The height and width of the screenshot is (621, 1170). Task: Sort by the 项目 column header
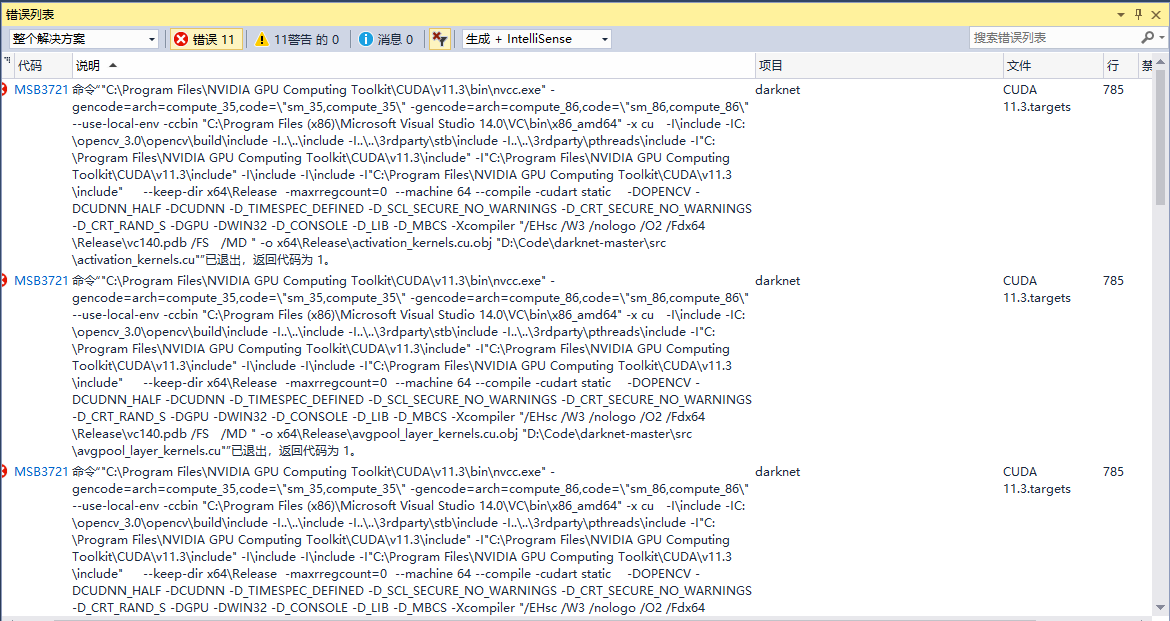click(770, 65)
